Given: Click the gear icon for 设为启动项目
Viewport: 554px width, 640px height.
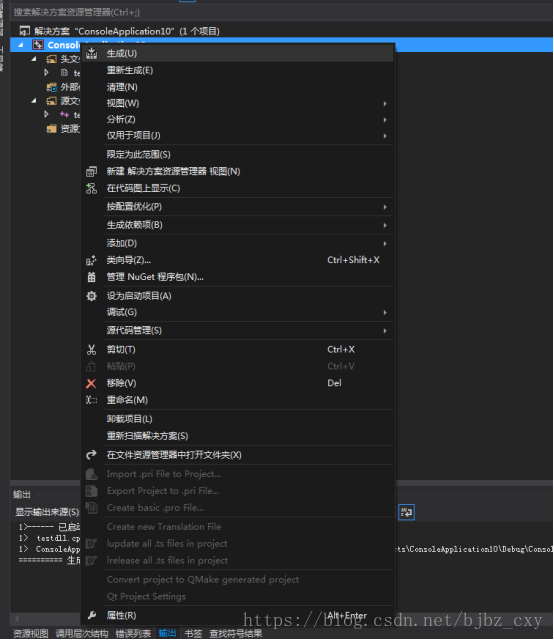Looking at the screenshot, I should pyautogui.click(x=91, y=296).
